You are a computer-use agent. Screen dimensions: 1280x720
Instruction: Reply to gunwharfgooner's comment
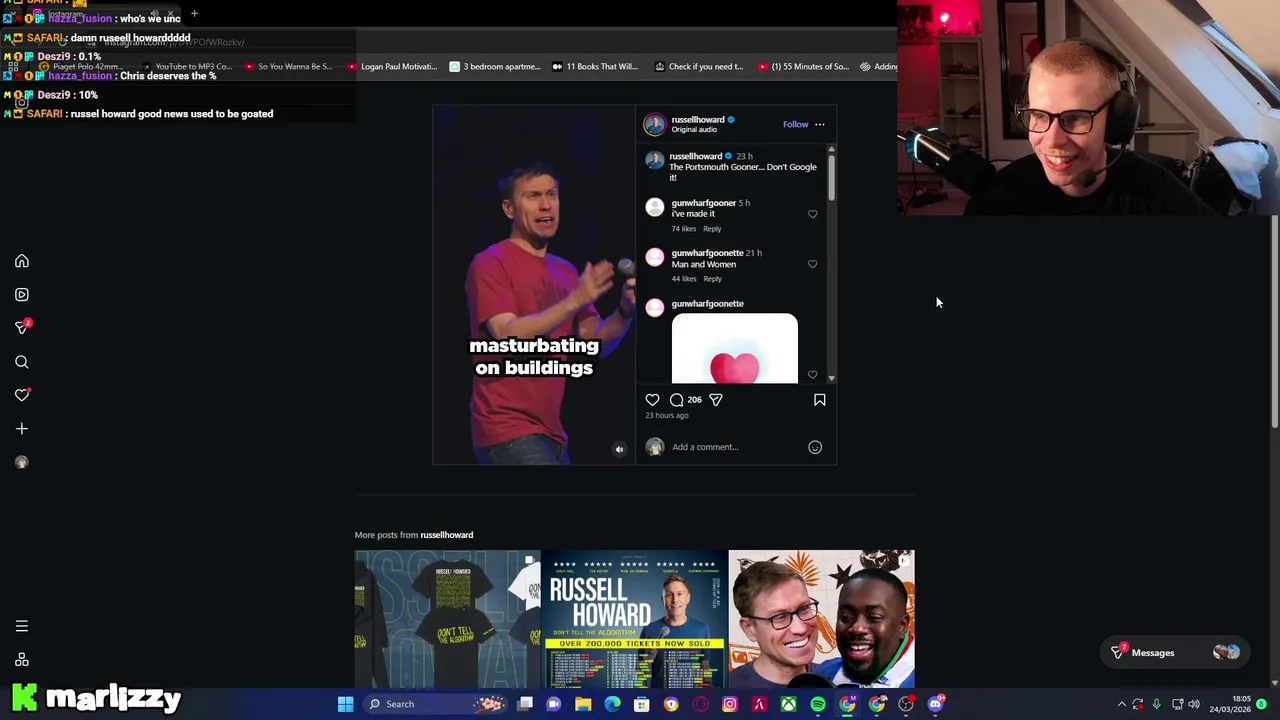(x=712, y=229)
